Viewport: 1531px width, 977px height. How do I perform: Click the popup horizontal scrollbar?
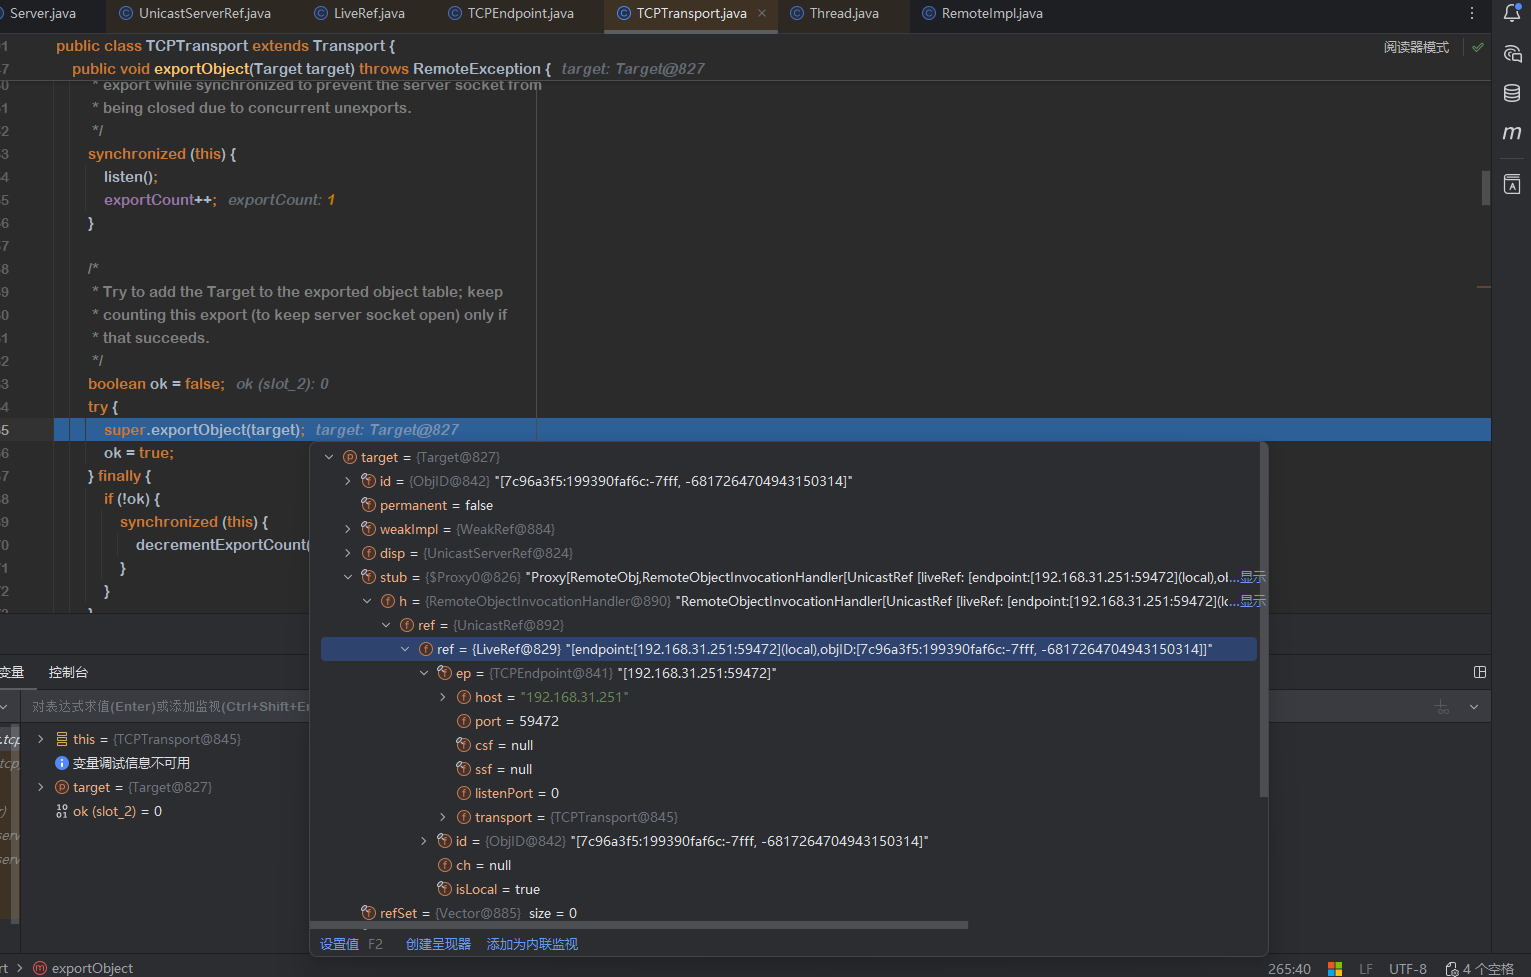coord(640,925)
